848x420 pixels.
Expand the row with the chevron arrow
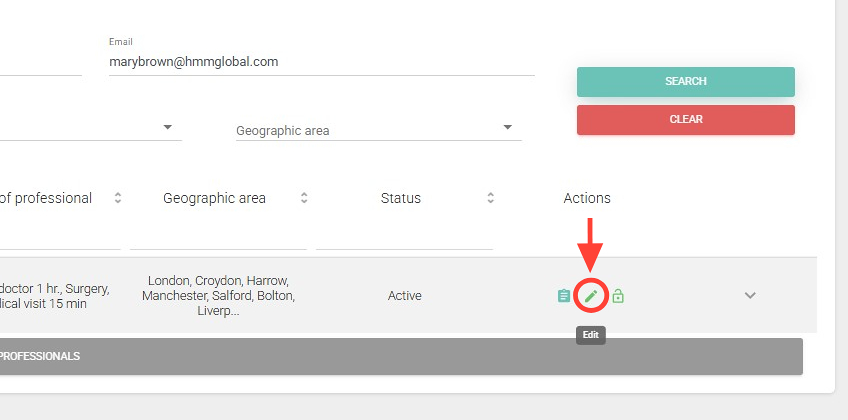click(x=751, y=295)
